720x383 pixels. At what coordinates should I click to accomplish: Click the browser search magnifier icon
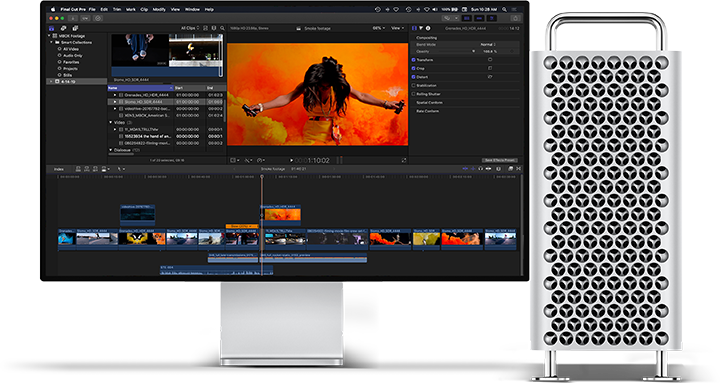pyautogui.click(x=222, y=28)
